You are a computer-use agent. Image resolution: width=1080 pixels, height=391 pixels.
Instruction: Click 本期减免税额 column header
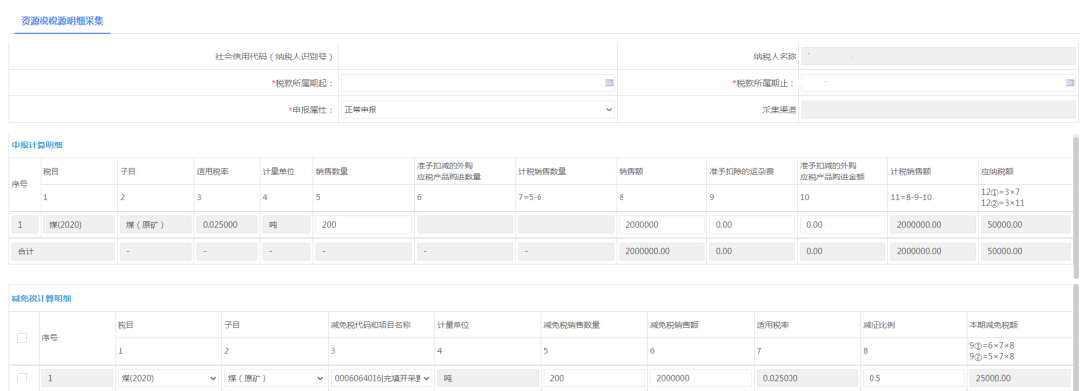993,325
